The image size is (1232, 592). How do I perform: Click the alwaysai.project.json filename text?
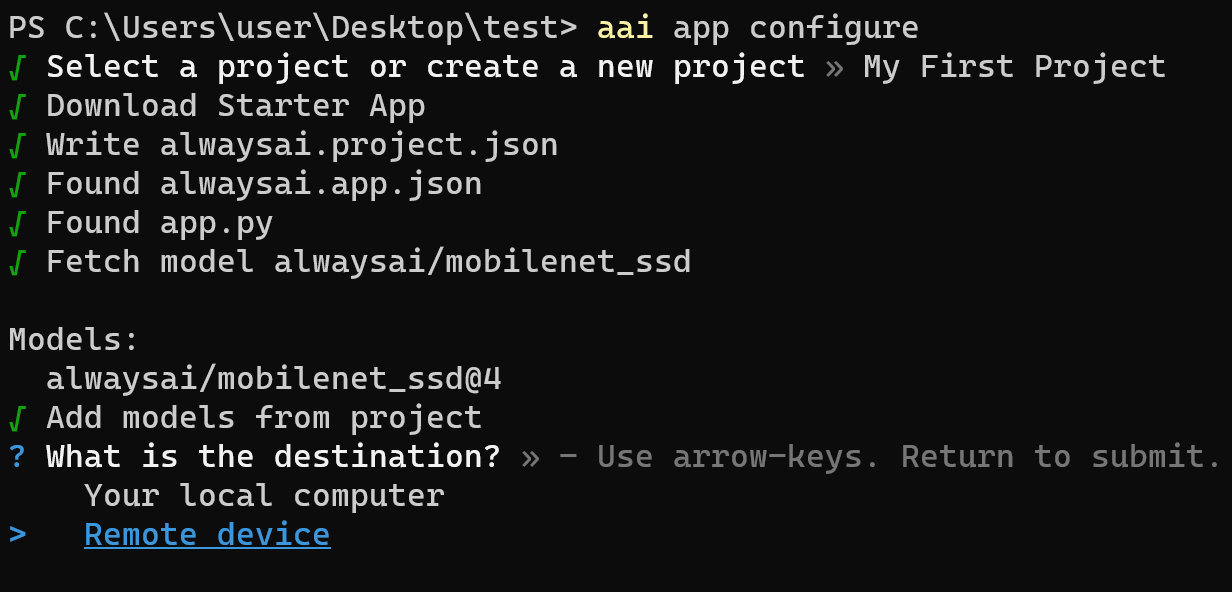point(359,145)
